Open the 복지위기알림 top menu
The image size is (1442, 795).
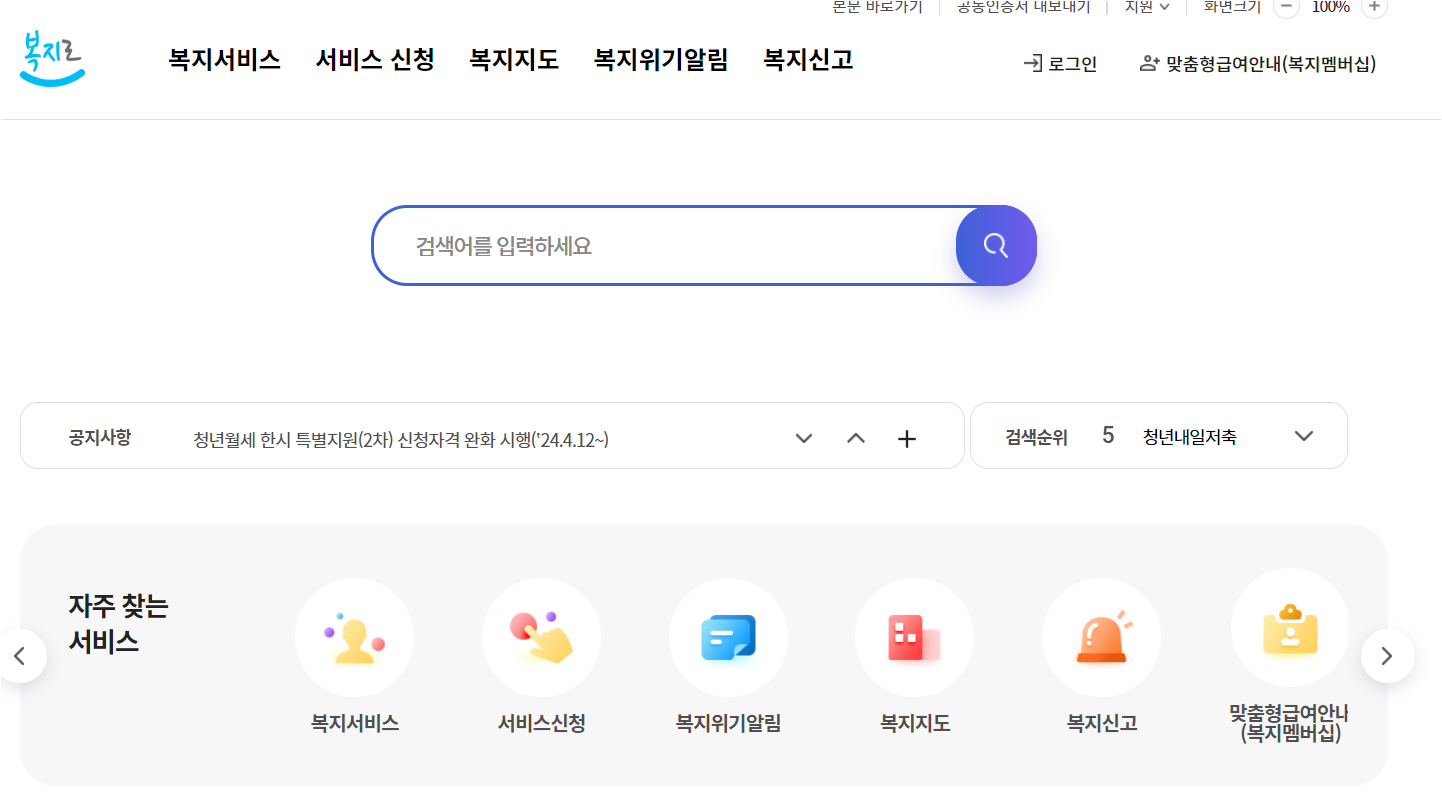click(661, 60)
